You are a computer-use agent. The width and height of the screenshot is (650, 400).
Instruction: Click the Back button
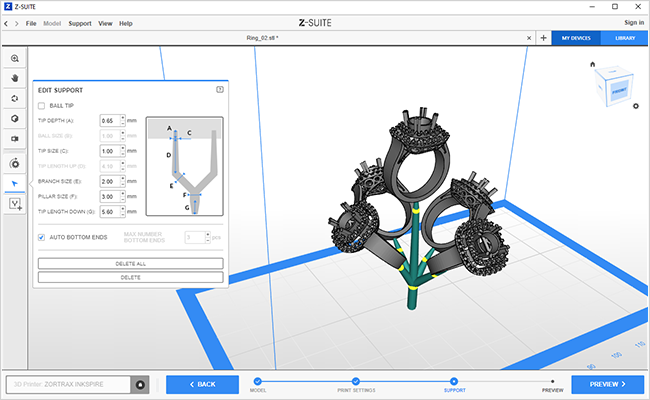[202, 385]
